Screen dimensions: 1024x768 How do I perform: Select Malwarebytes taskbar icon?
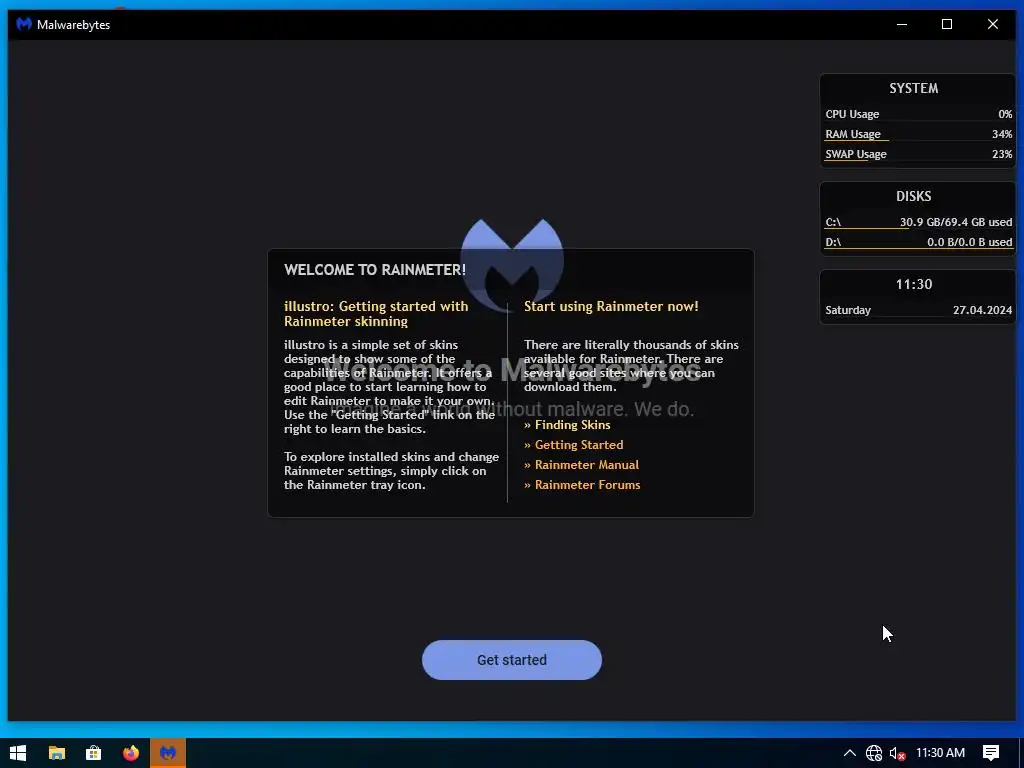tap(168, 753)
